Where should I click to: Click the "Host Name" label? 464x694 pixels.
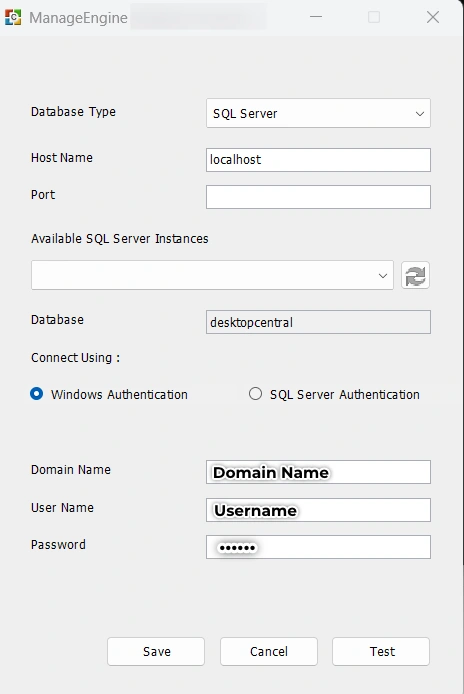tap(62, 158)
